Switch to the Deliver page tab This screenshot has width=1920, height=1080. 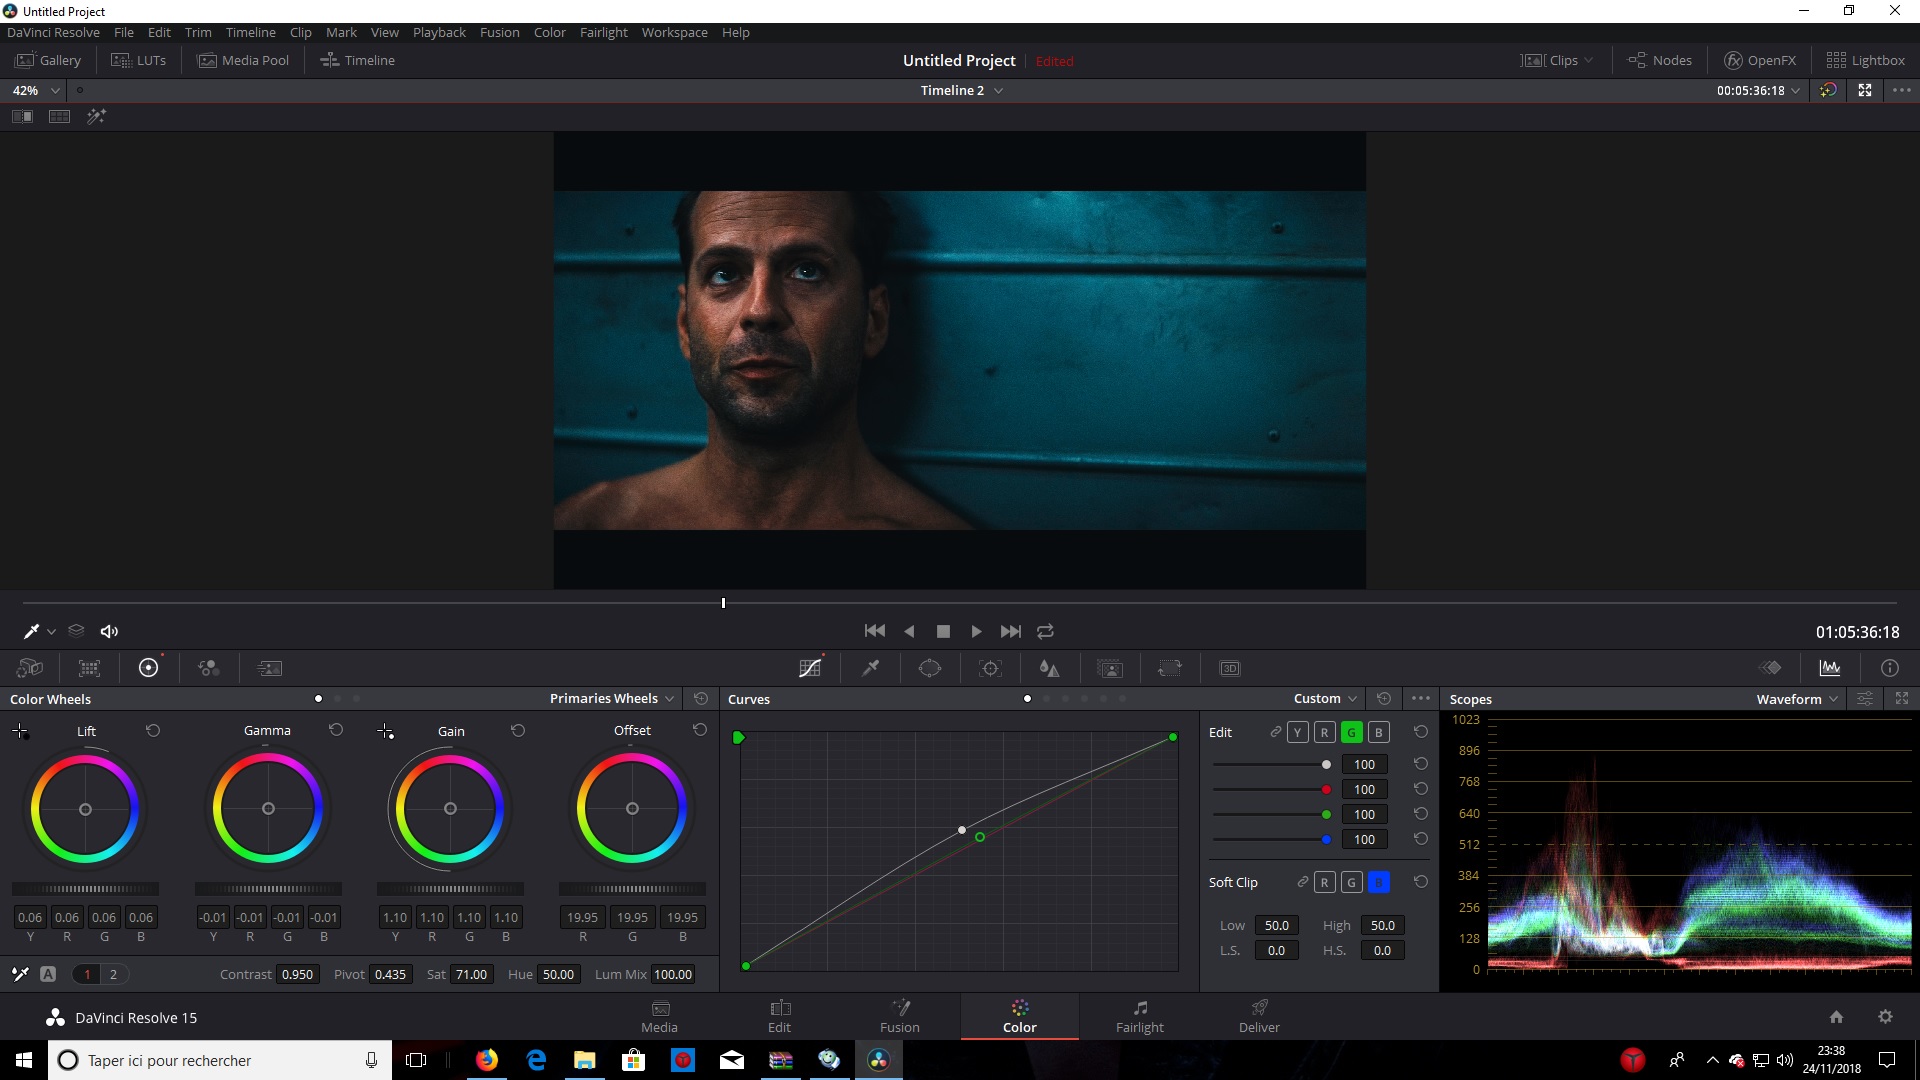(x=1259, y=1016)
